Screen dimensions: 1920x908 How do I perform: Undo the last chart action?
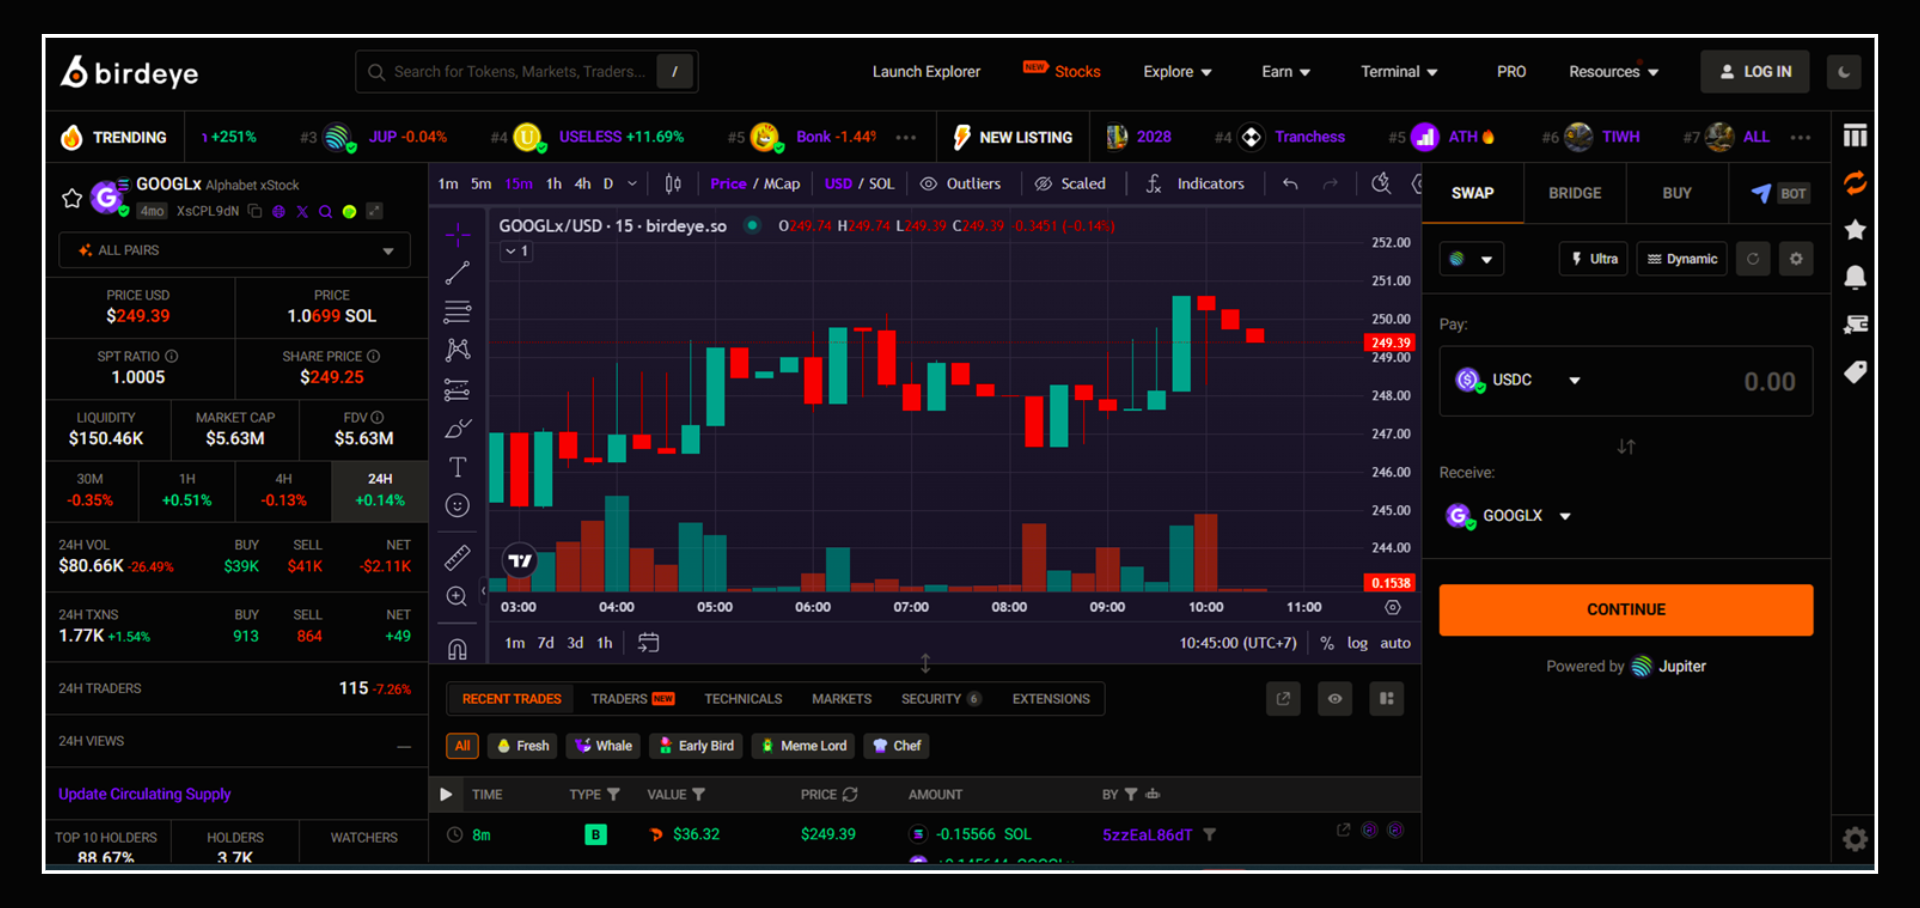(x=1290, y=184)
